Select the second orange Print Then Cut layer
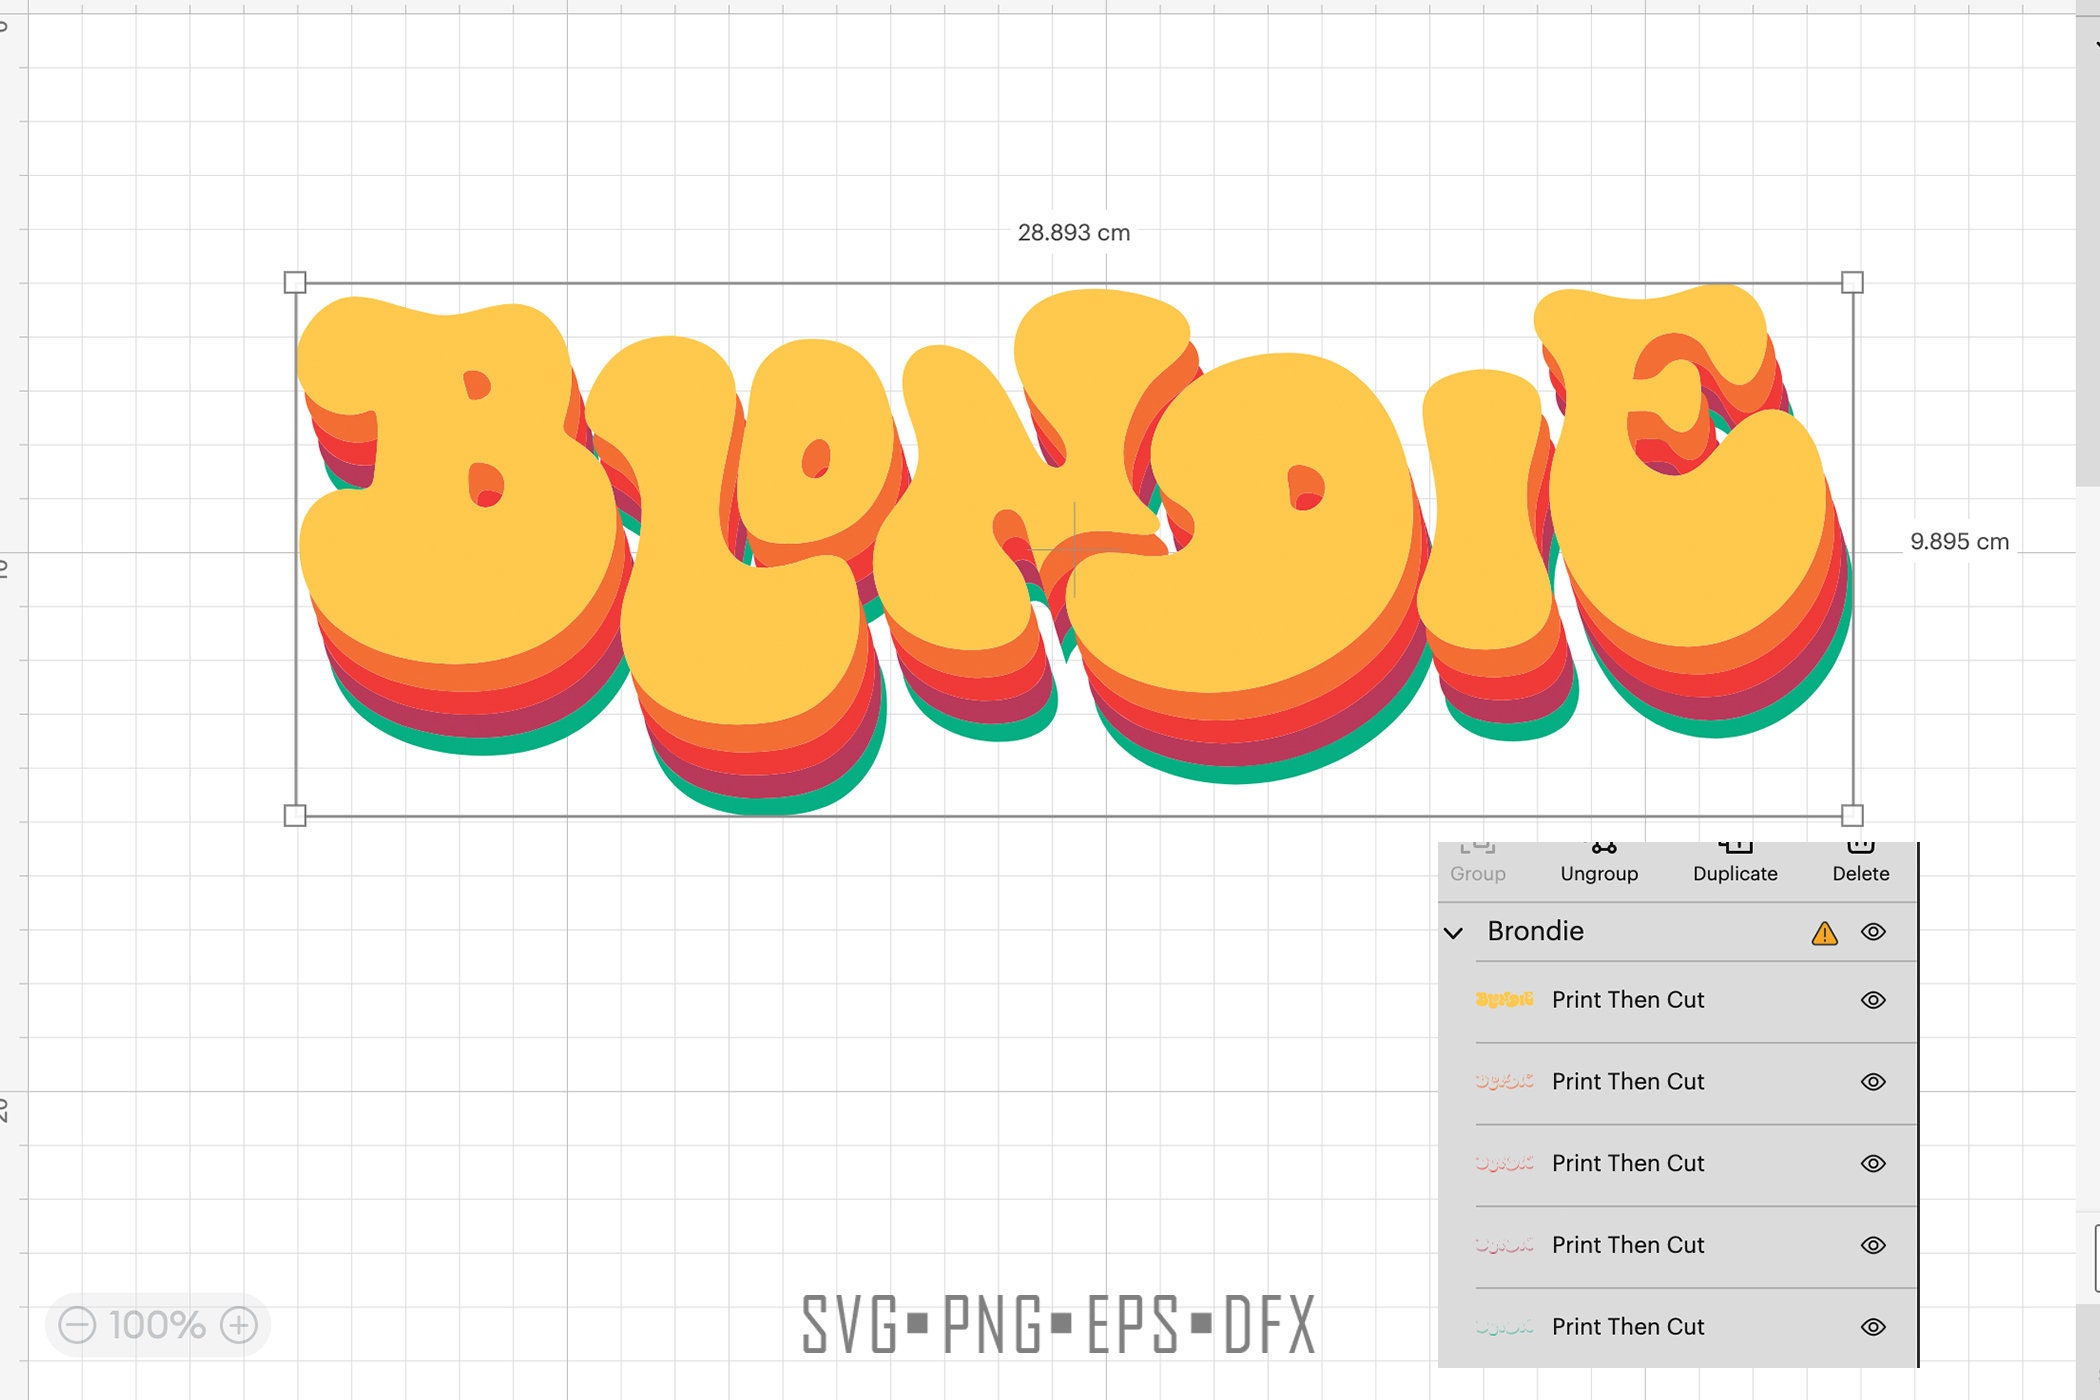This screenshot has height=1400, width=2100. [1630, 1081]
